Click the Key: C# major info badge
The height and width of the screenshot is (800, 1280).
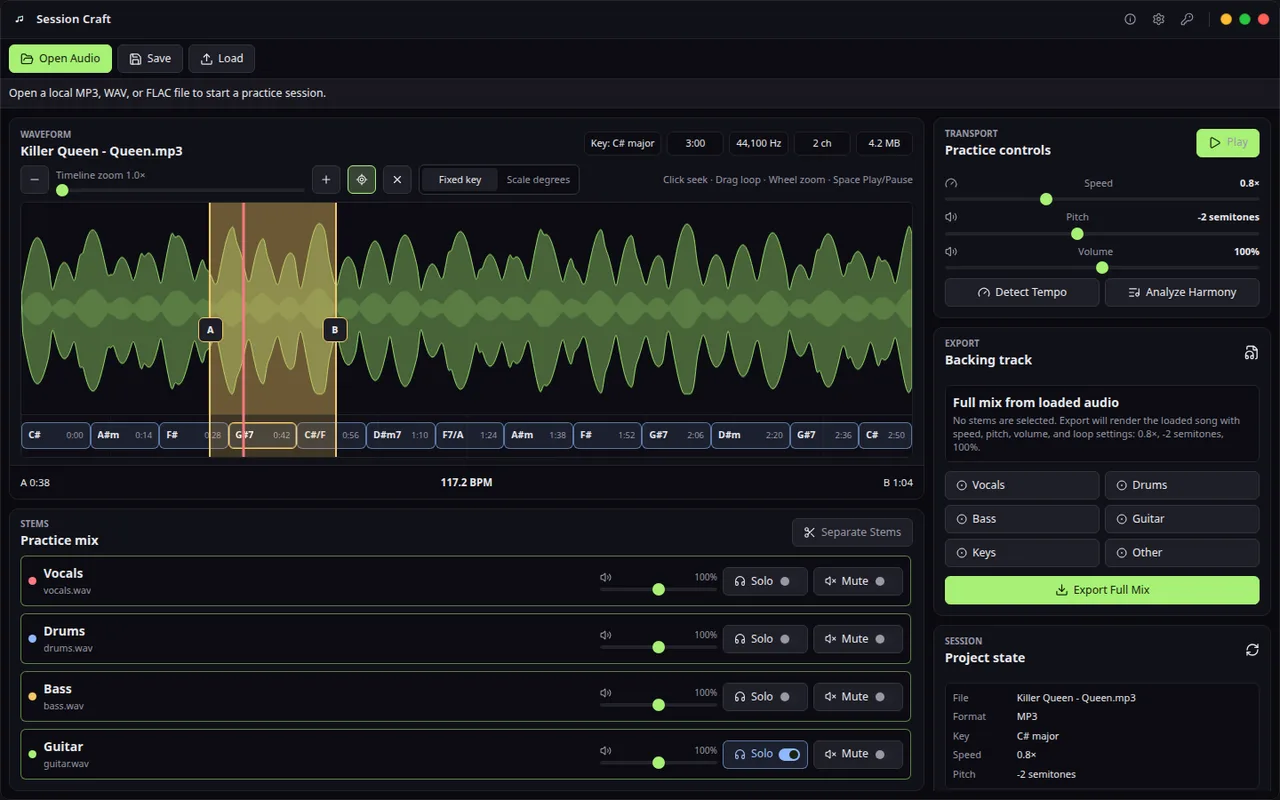click(622, 143)
